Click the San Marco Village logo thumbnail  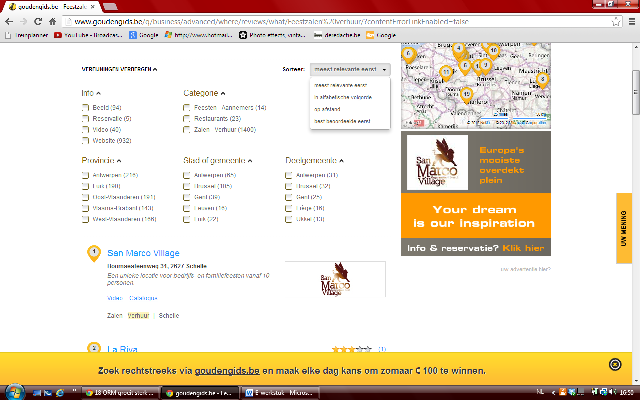pos(324,281)
